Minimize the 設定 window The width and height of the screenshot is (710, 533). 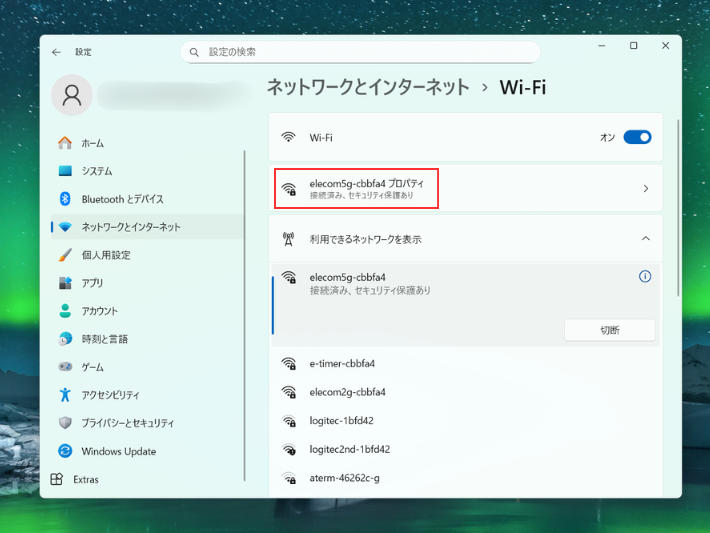[602, 46]
